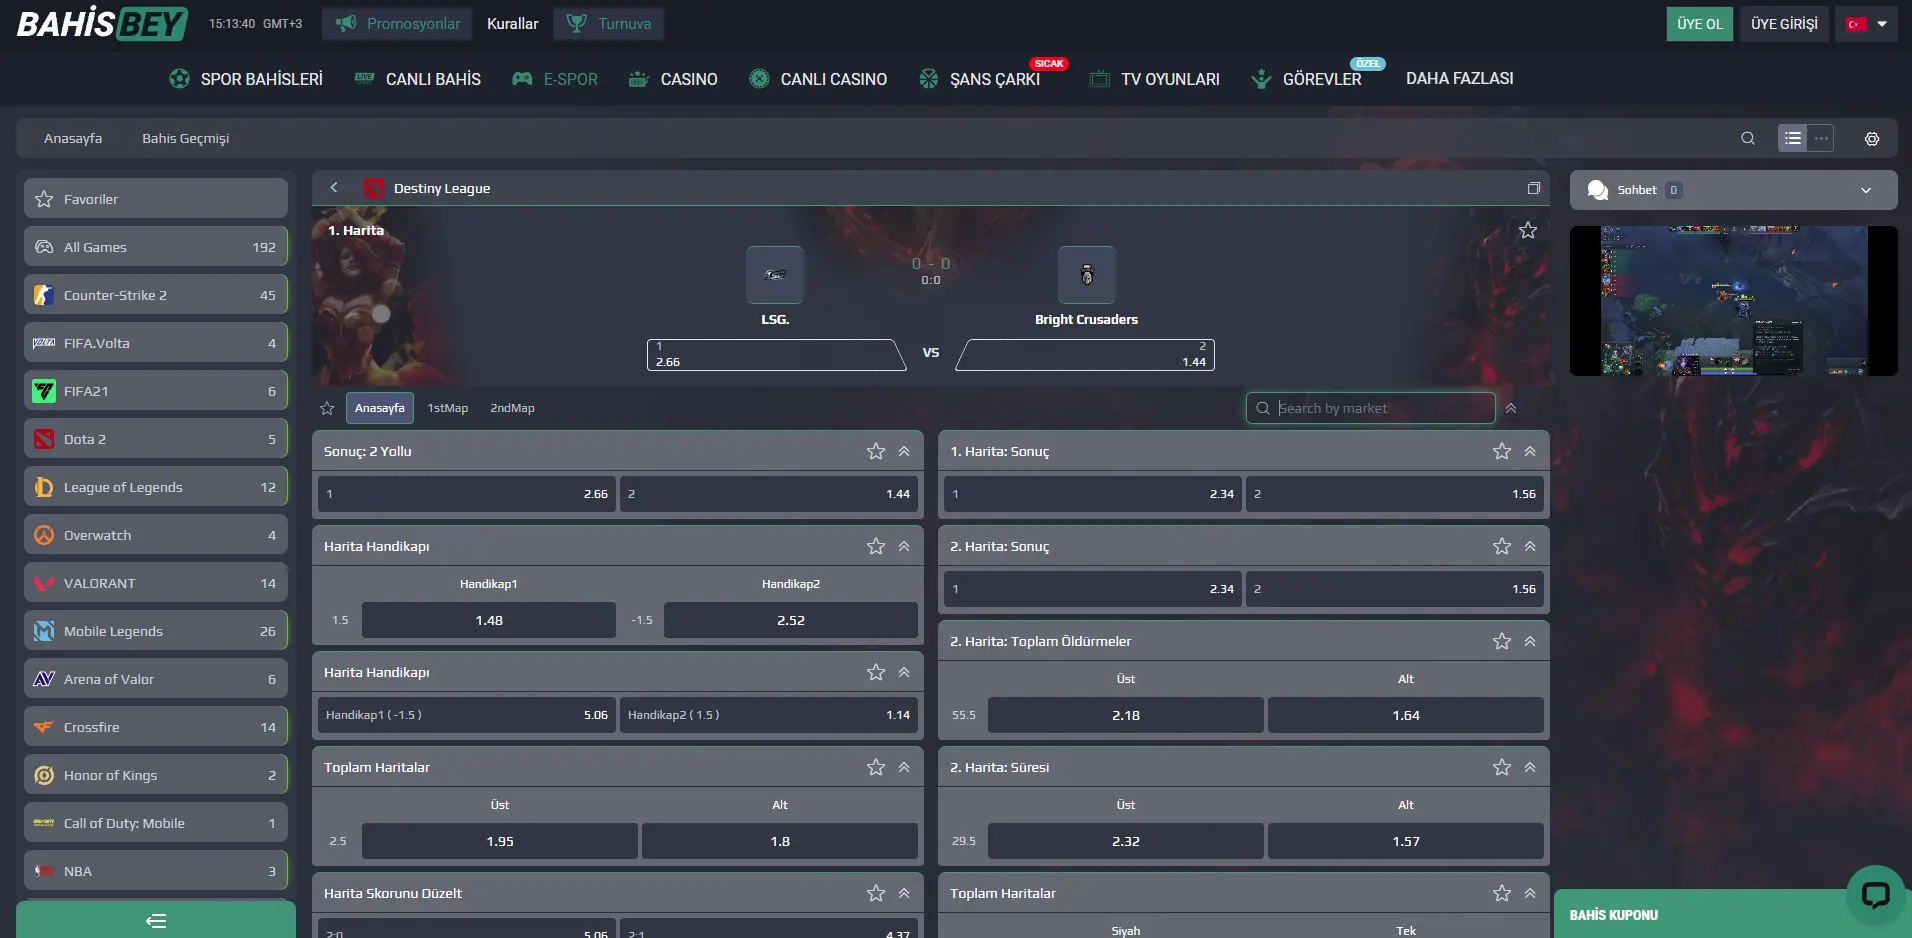
Task: Click the back arrow beside Destiny League
Action: pyautogui.click(x=334, y=187)
